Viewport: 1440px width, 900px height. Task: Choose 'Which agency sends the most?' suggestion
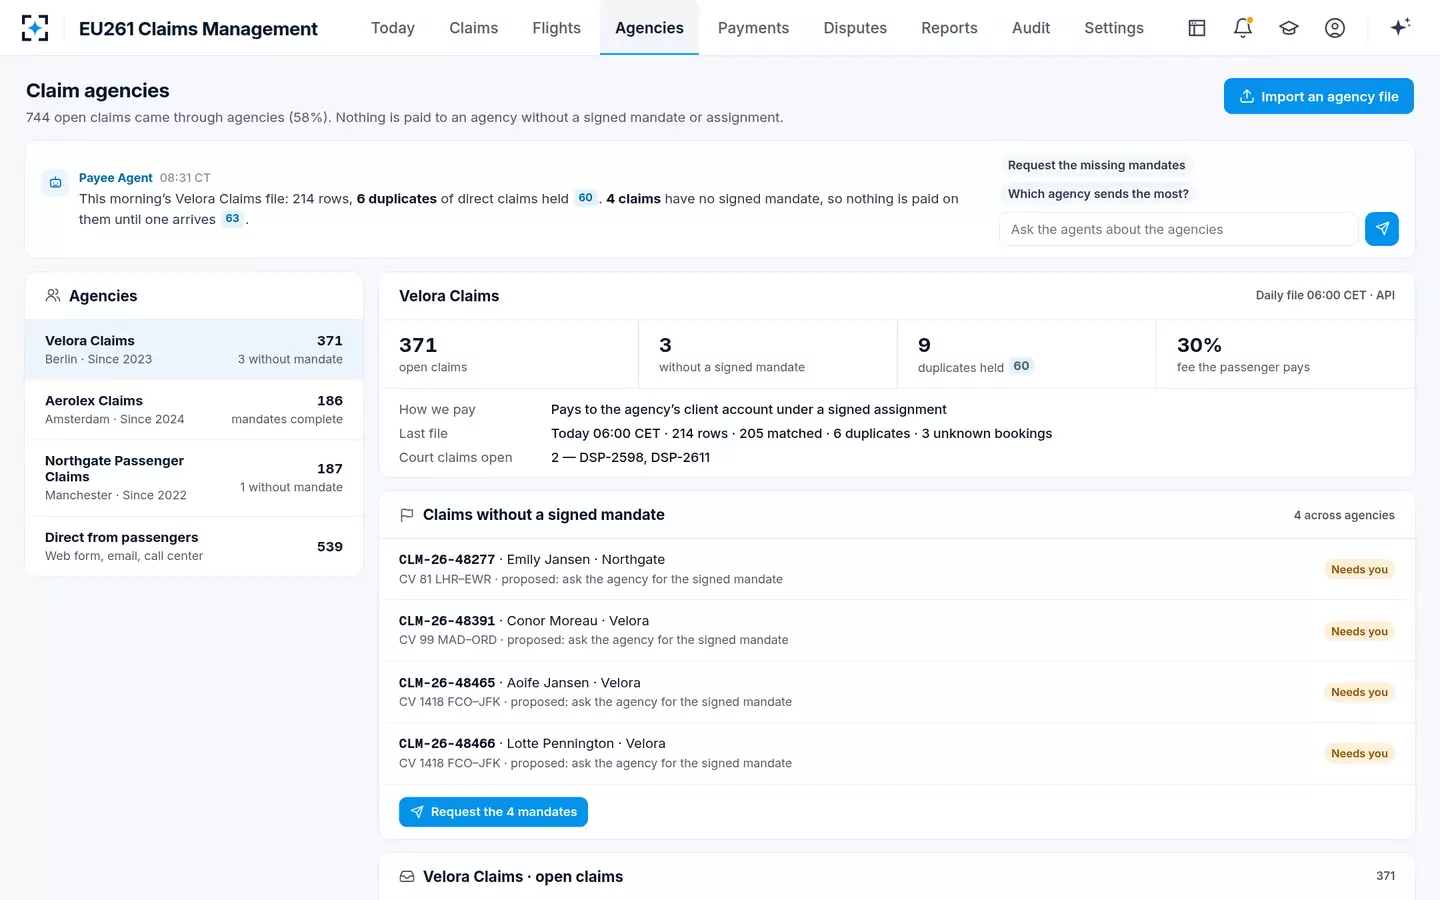pyautogui.click(x=1098, y=194)
